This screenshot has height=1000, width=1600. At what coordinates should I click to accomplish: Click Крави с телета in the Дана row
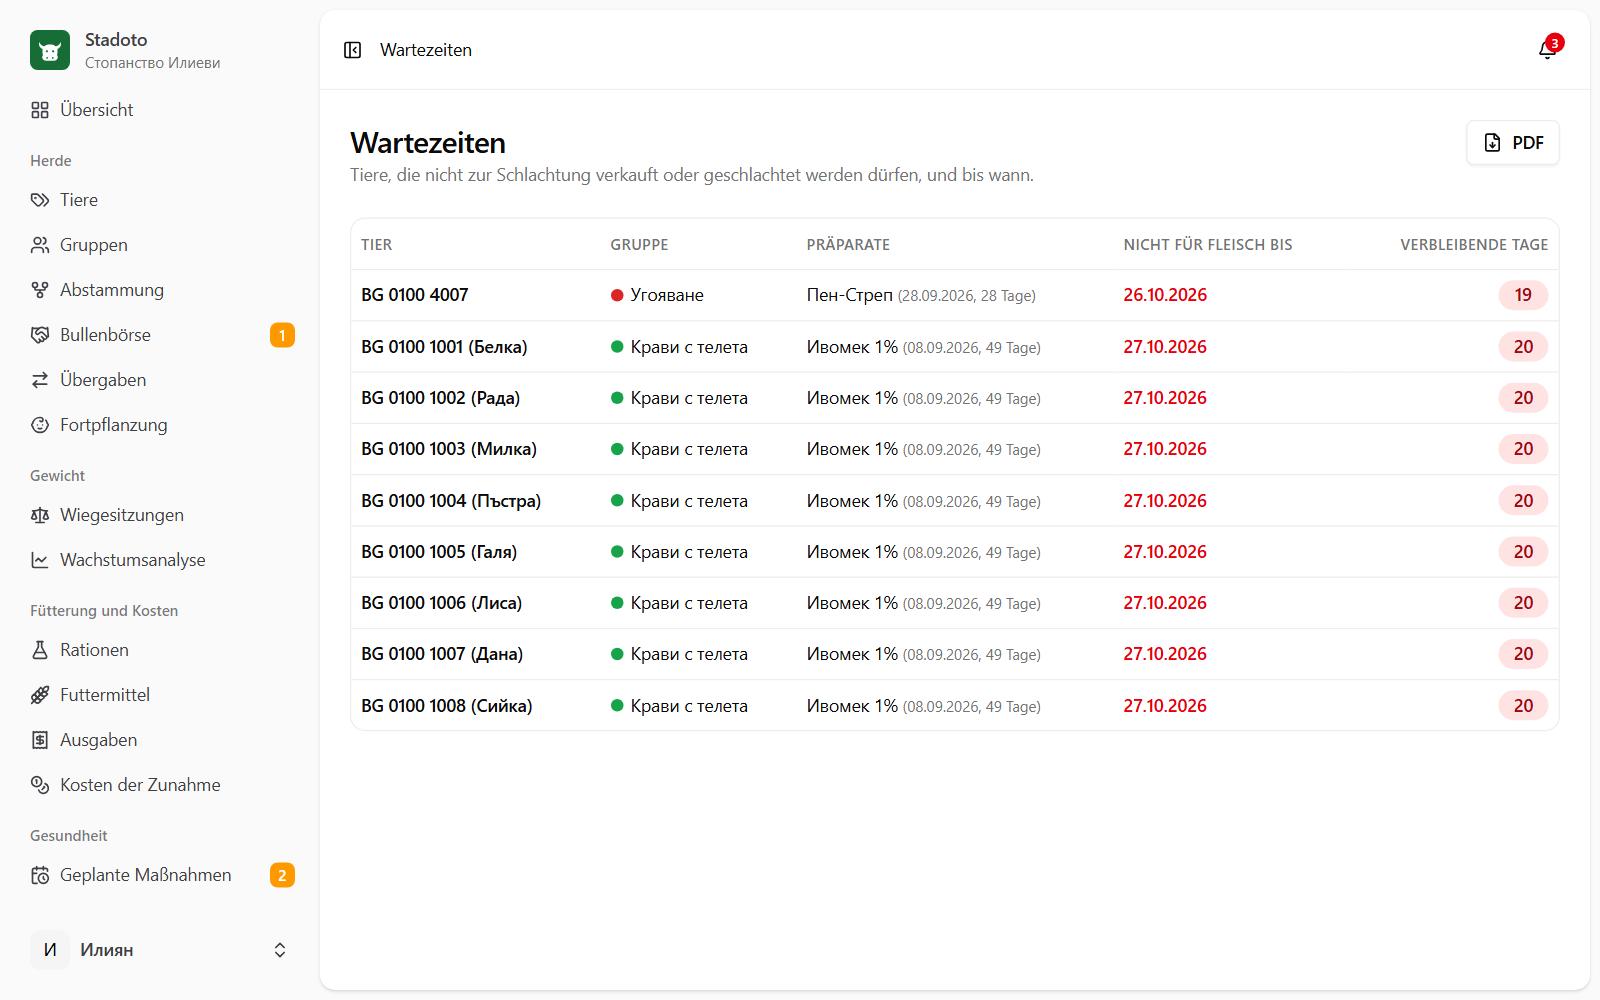click(x=689, y=654)
